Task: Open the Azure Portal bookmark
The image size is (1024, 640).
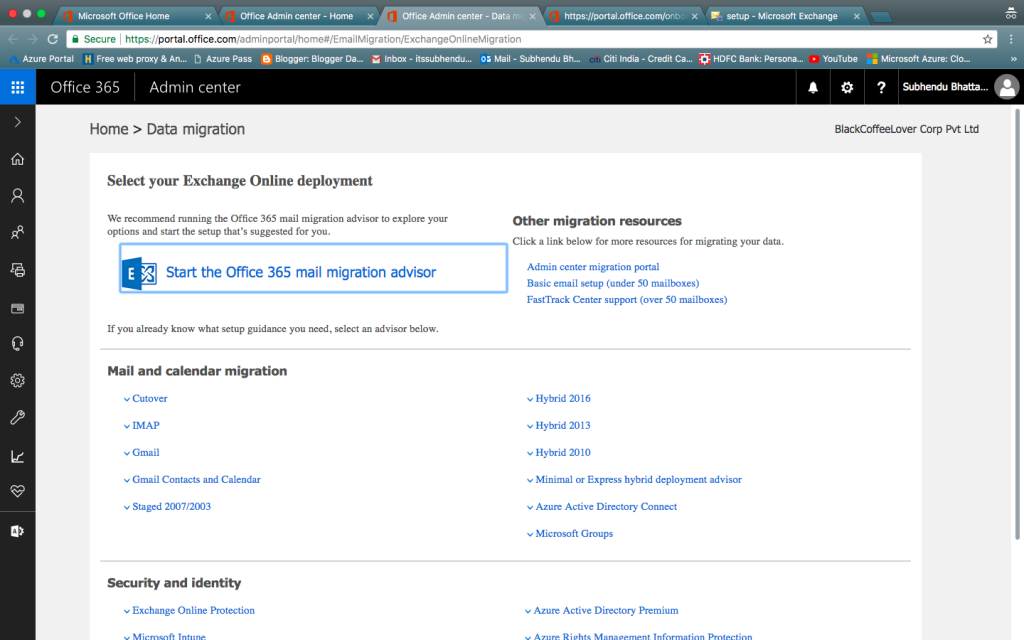Action: pyautogui.click(x=42, y=59)
